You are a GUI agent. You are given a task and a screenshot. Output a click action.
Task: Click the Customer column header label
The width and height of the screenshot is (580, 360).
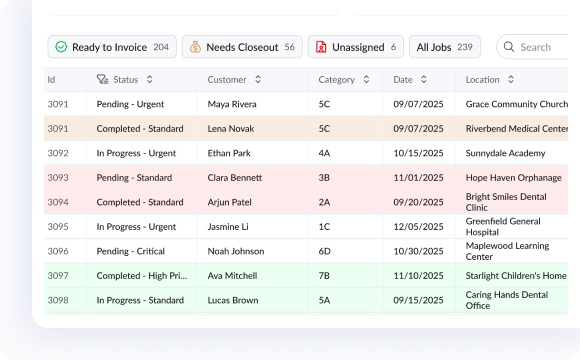tap(227, 80)
